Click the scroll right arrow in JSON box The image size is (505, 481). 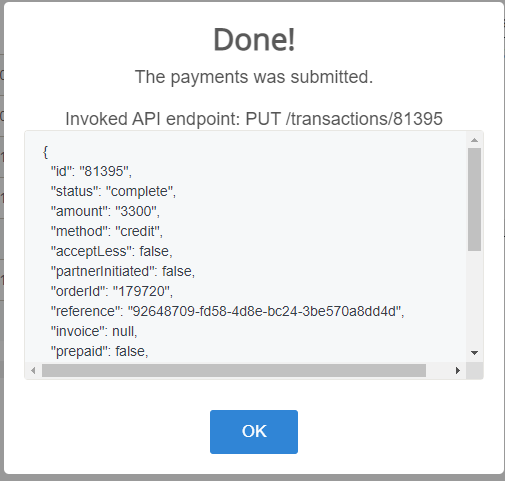(x=458, y=370)
